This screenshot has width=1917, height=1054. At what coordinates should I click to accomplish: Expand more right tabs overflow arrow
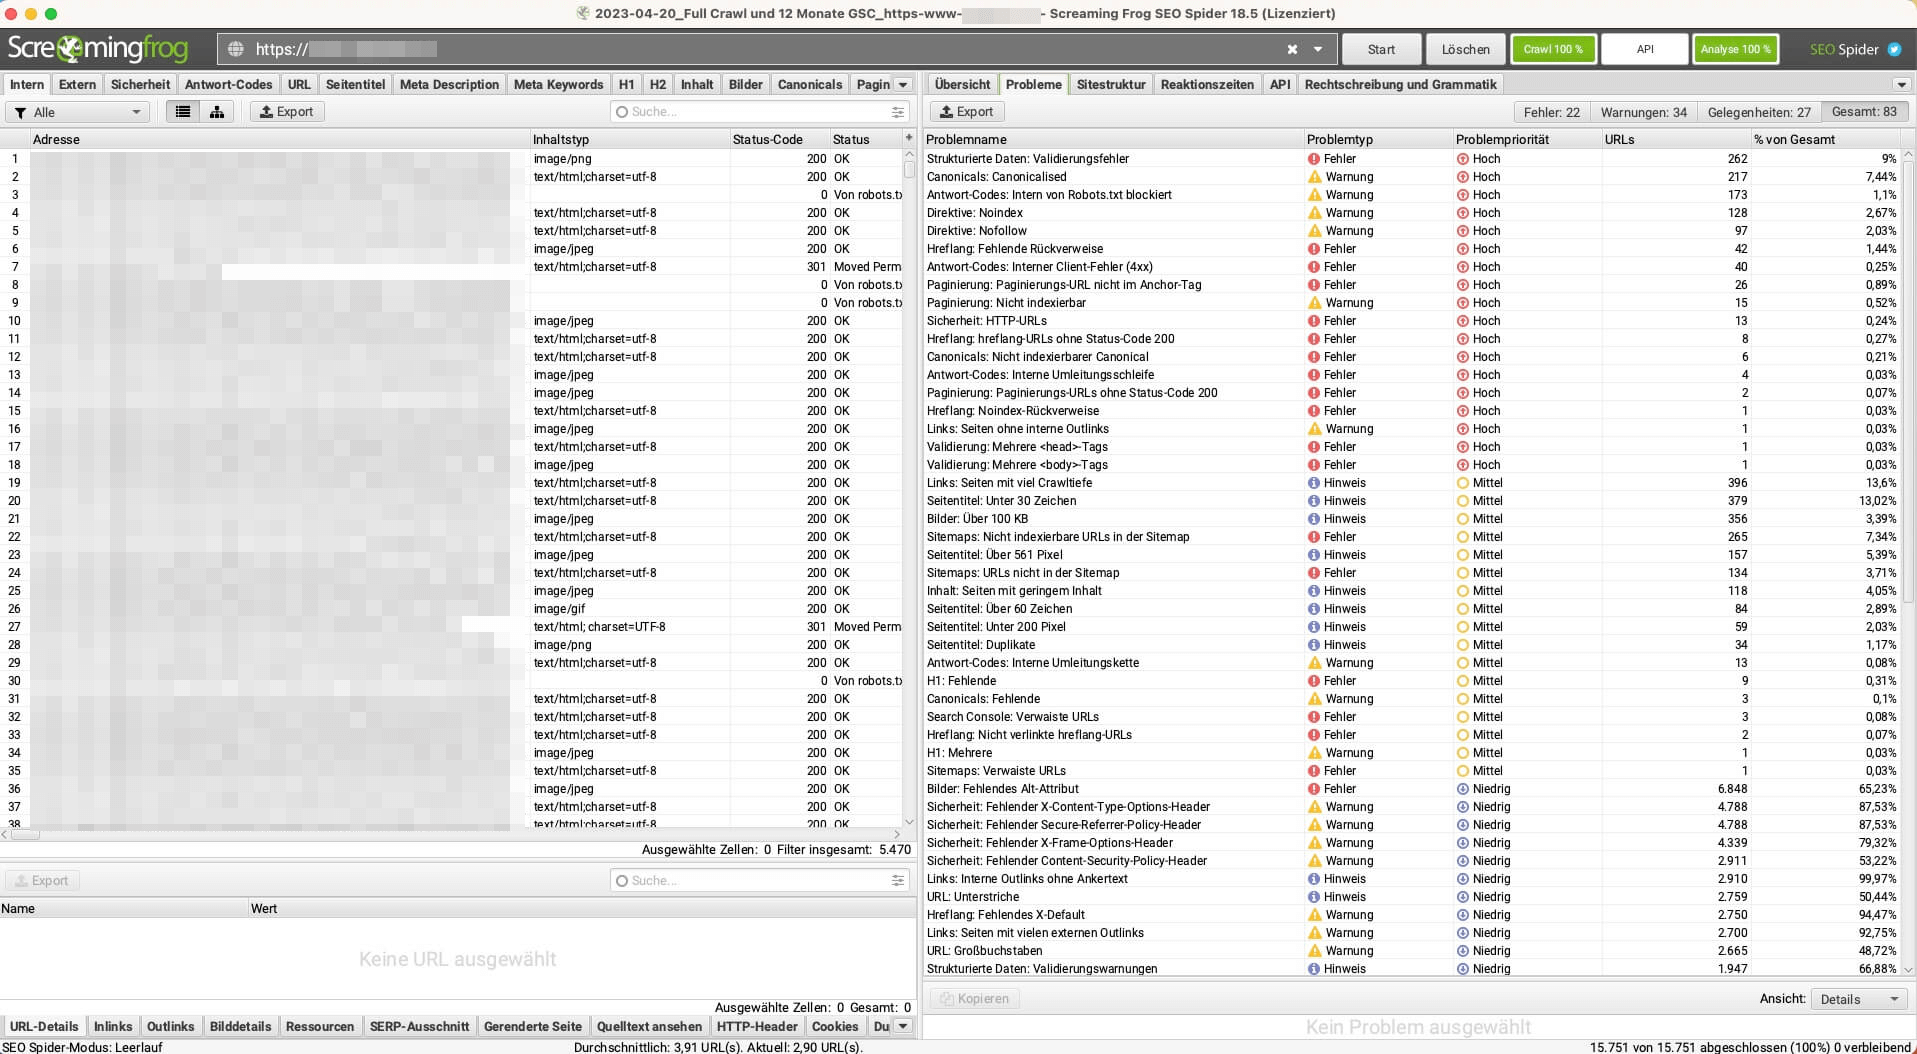coord(1902,85)
